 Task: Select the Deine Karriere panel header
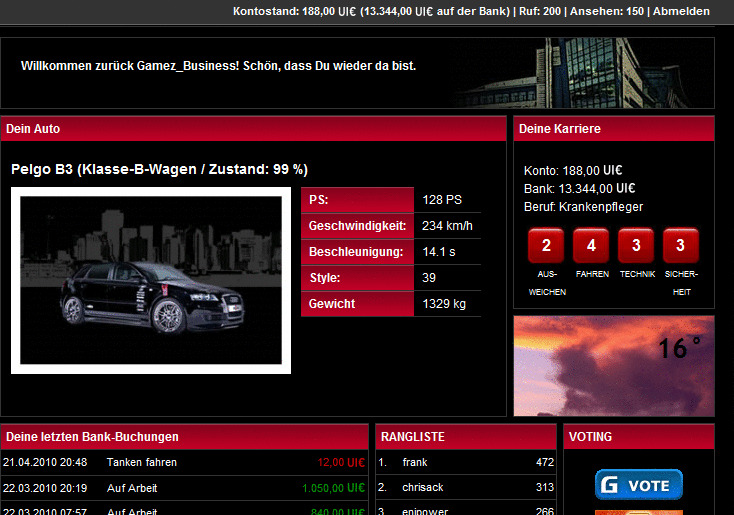[614, 129]
